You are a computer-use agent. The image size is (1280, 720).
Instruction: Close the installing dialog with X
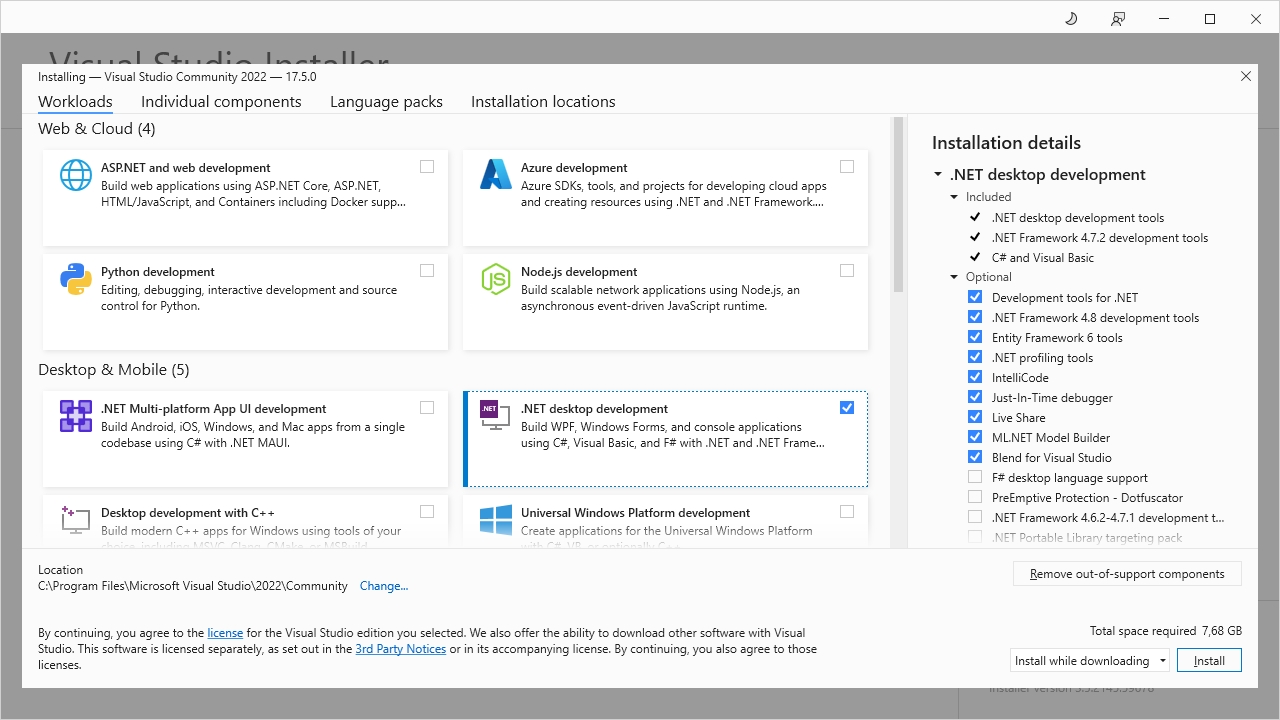pyautogui.click(x=1246, y=76)
